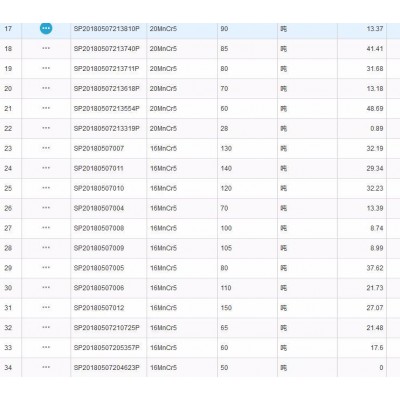Select the 150 cell in row 31
The width and height of the screenshot is (400, 400).
point(226,308)
